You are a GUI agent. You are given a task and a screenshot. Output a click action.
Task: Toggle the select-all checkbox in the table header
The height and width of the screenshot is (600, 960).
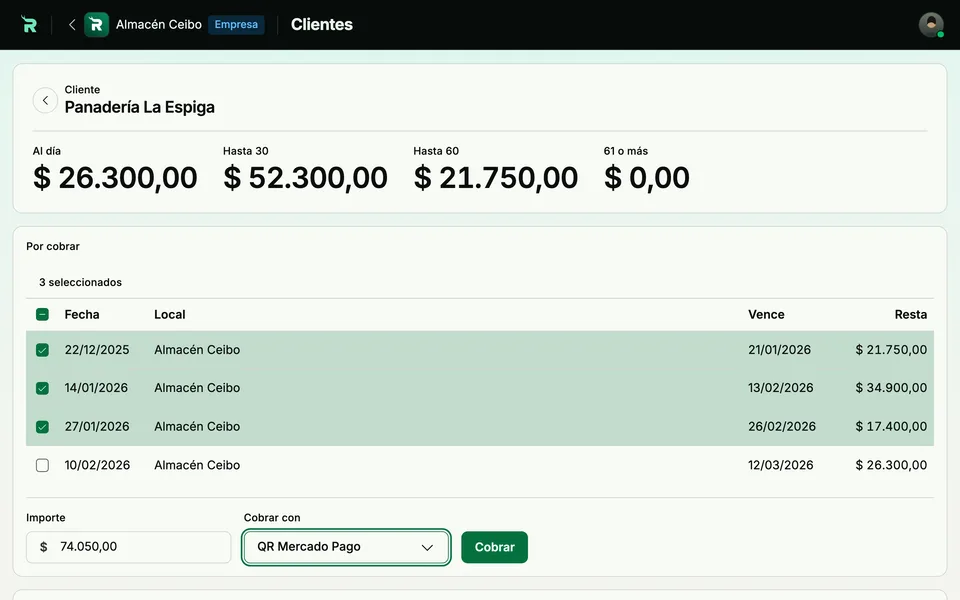point(42,315)
